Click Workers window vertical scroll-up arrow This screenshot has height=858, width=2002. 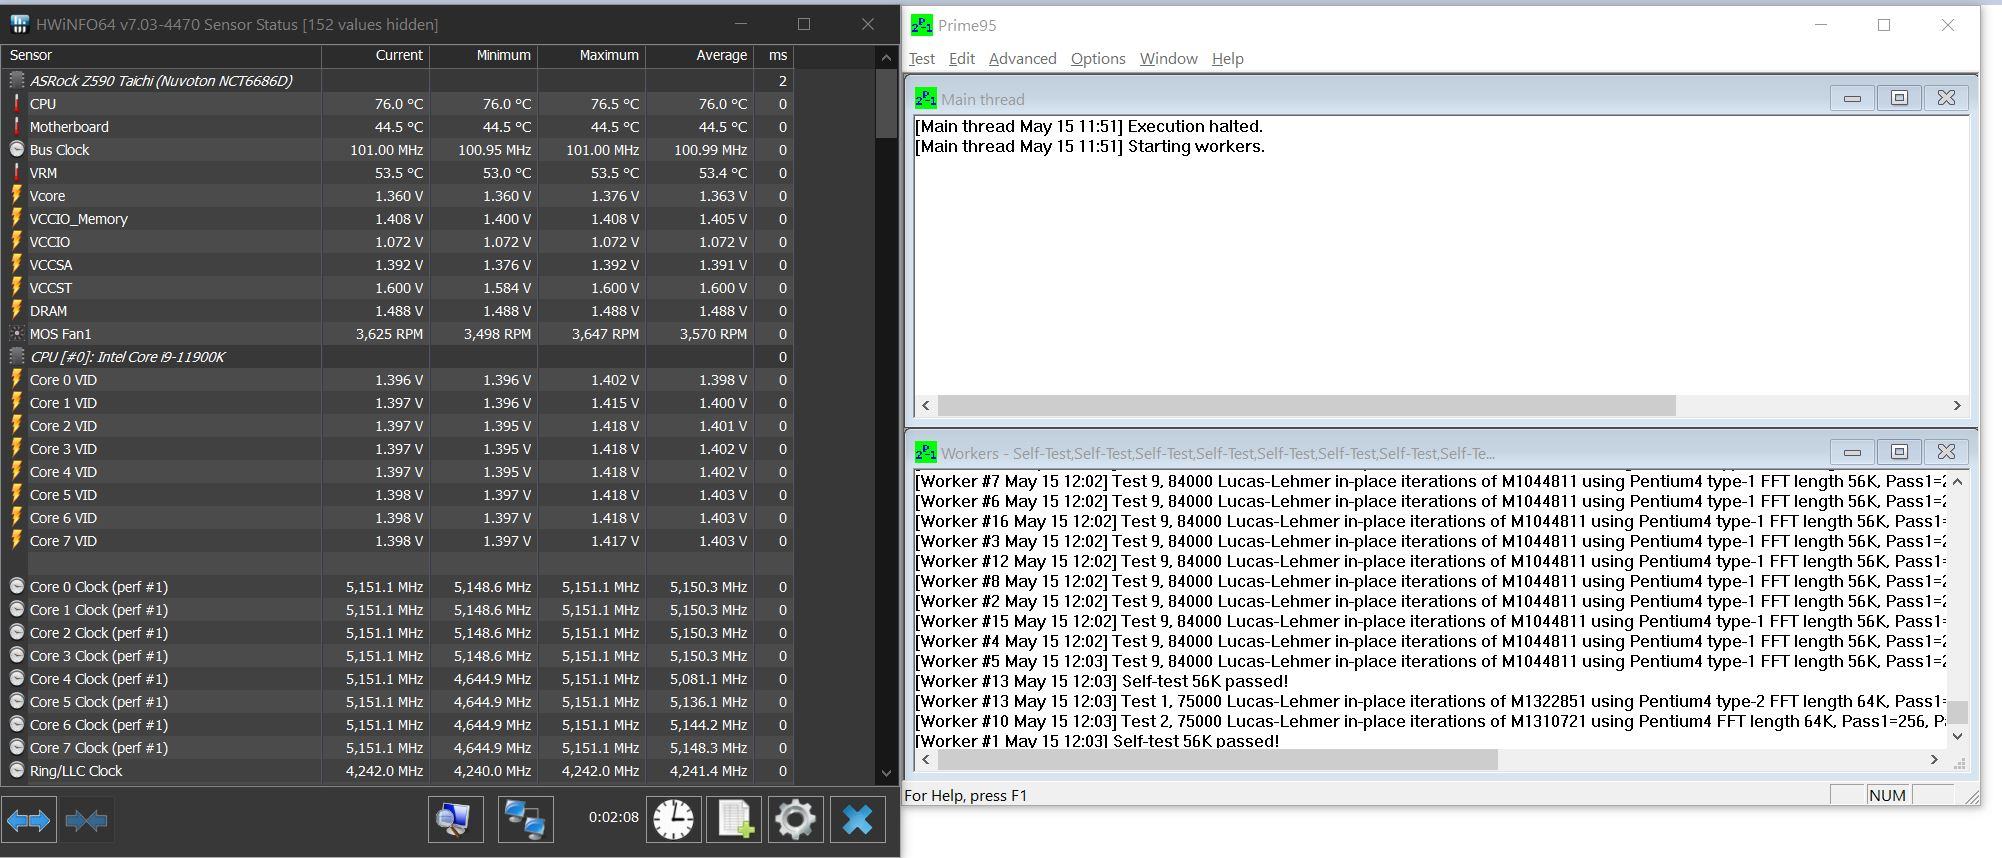1957,481
